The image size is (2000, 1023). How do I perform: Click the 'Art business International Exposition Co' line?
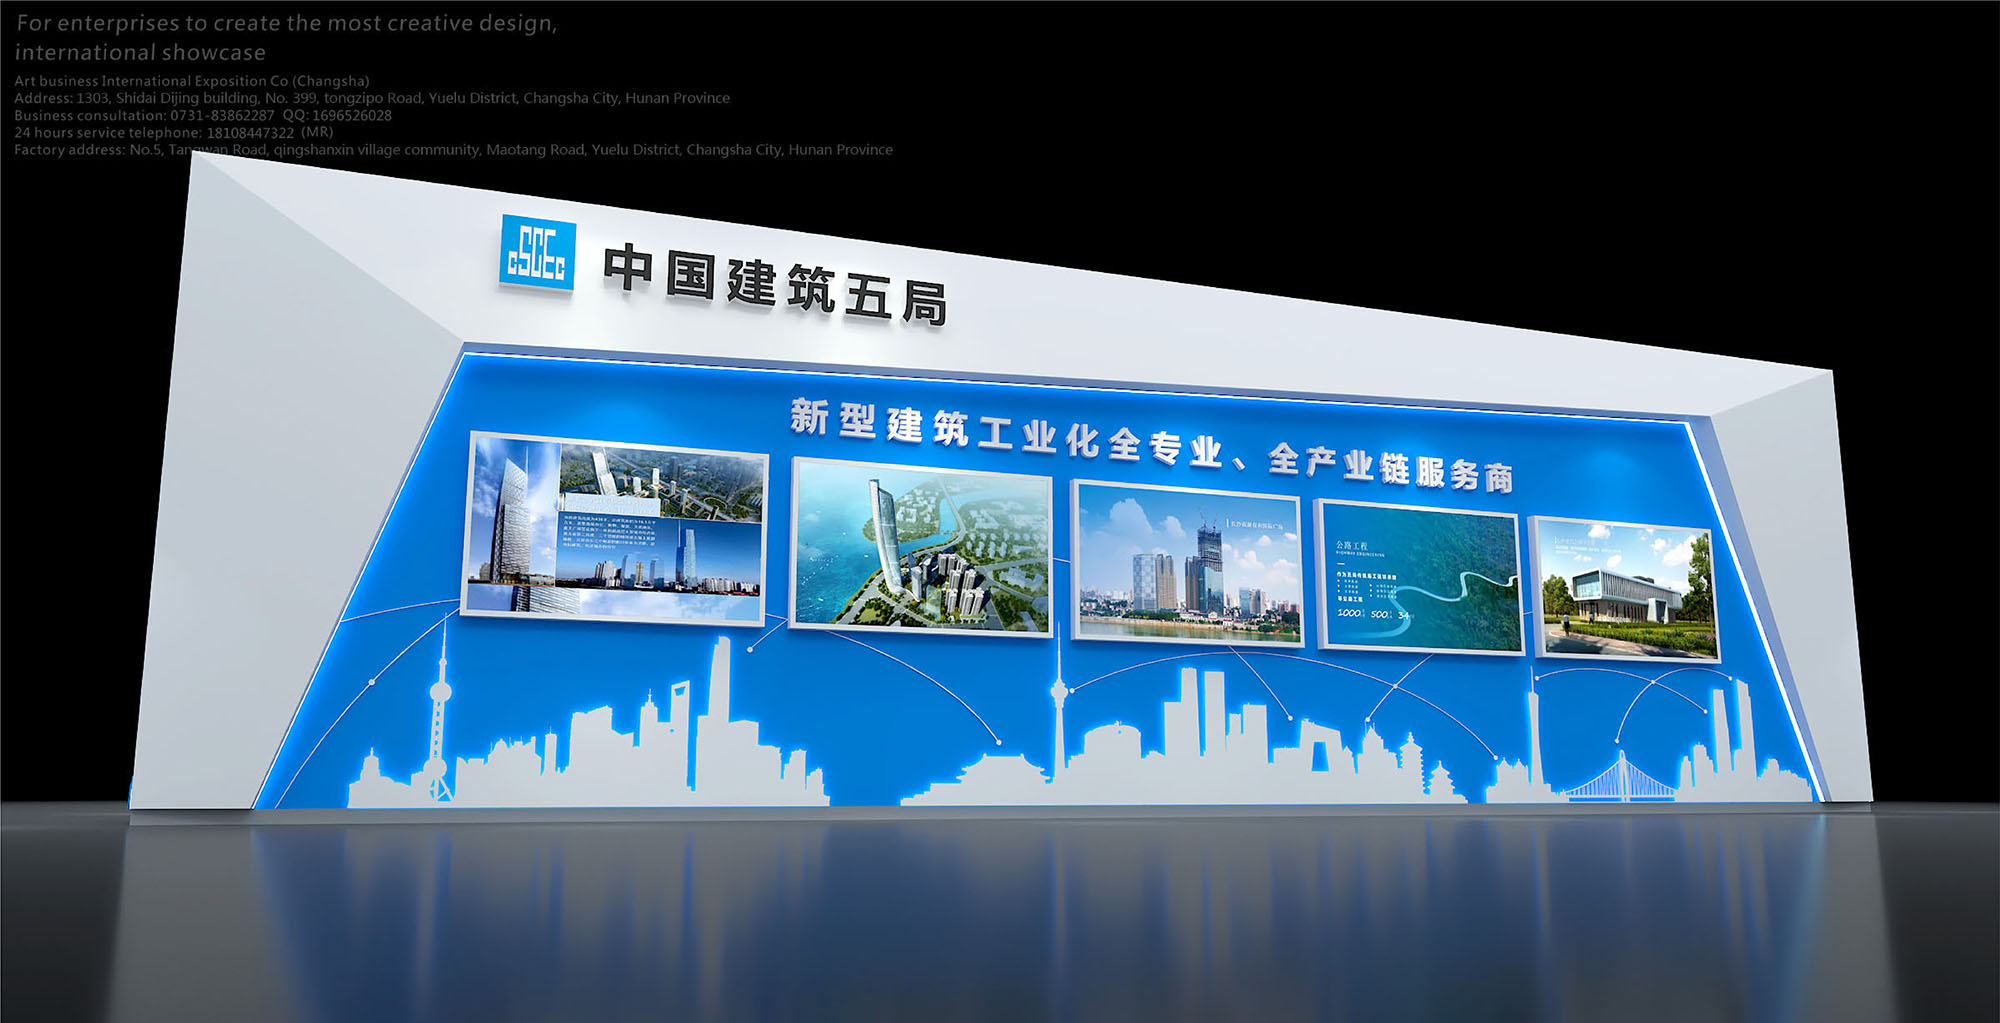tap(192, 81)
